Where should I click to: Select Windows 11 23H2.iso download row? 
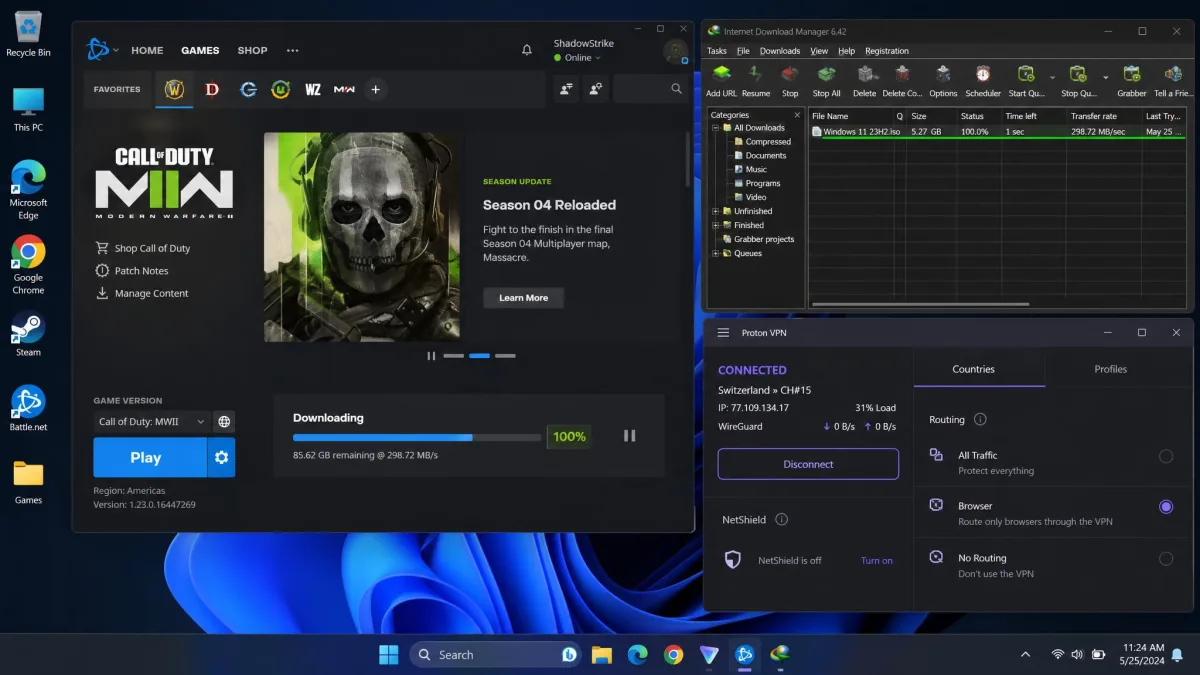click(x=999, y=131)
